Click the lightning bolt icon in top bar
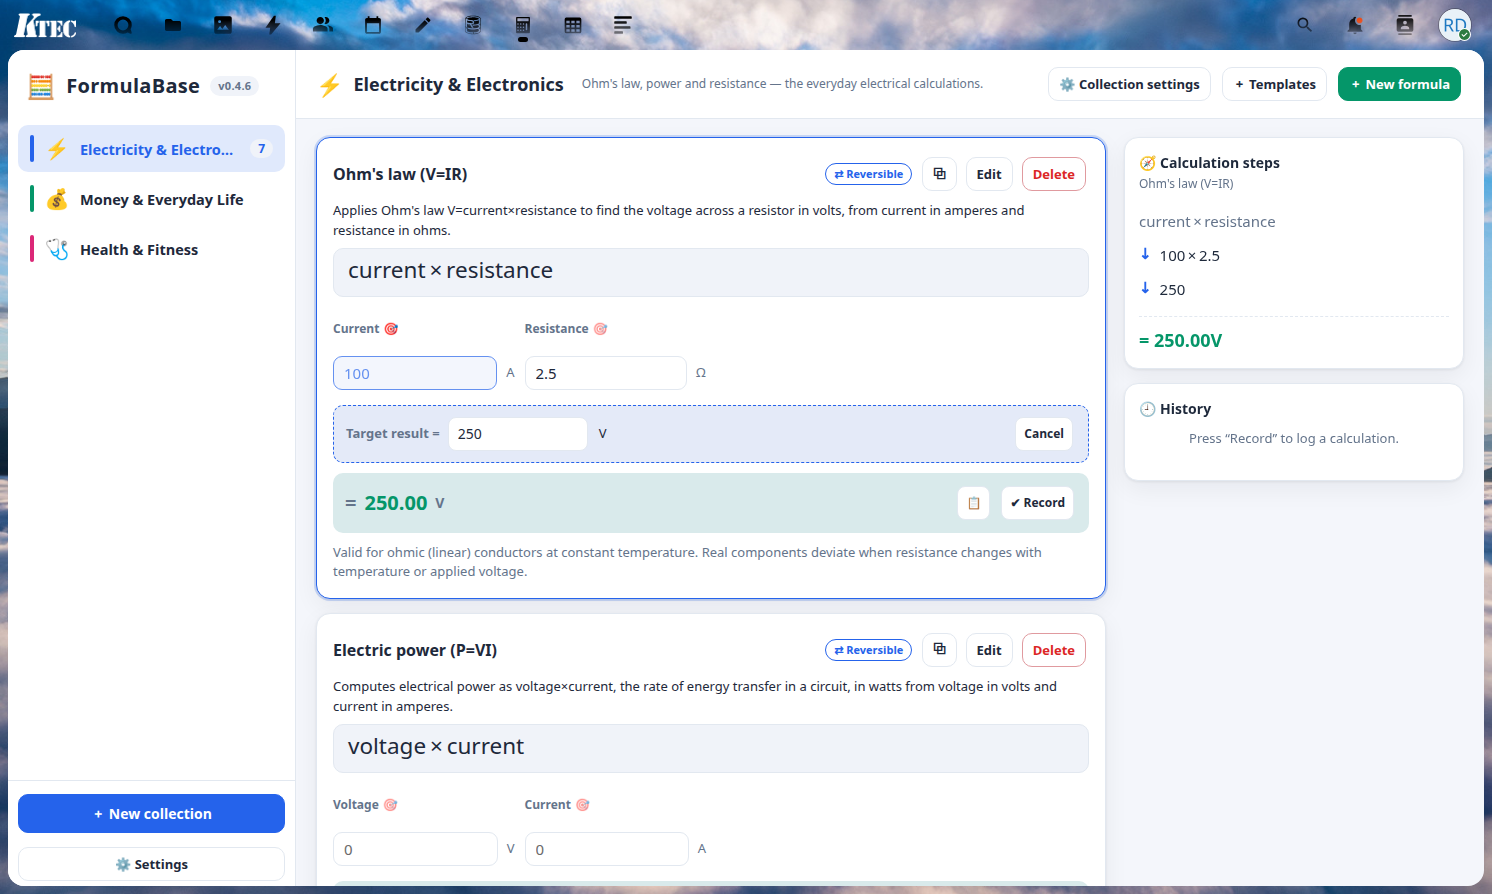 (x=273, y=25)
